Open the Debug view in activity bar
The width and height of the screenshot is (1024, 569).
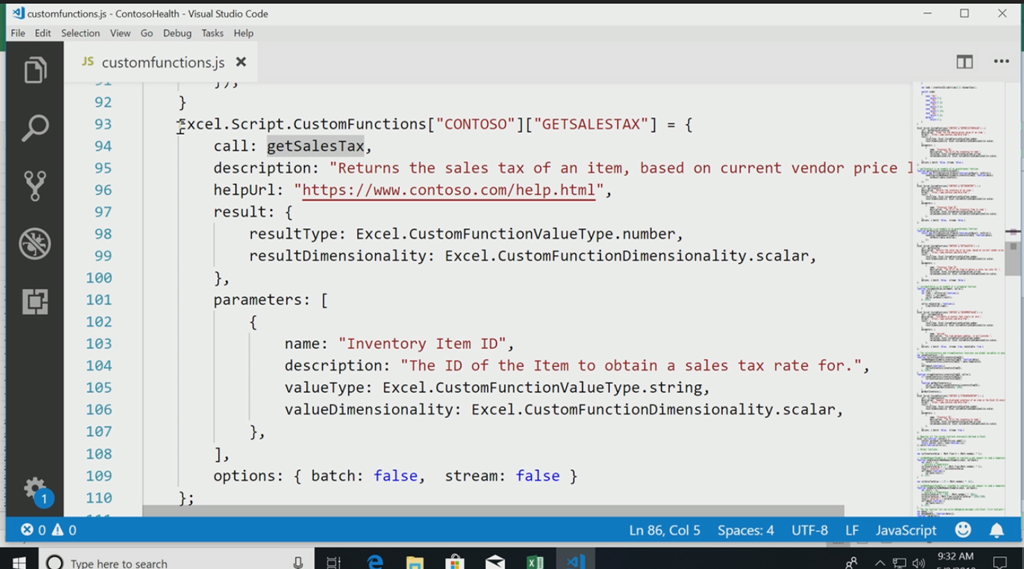tap(35, 244)
